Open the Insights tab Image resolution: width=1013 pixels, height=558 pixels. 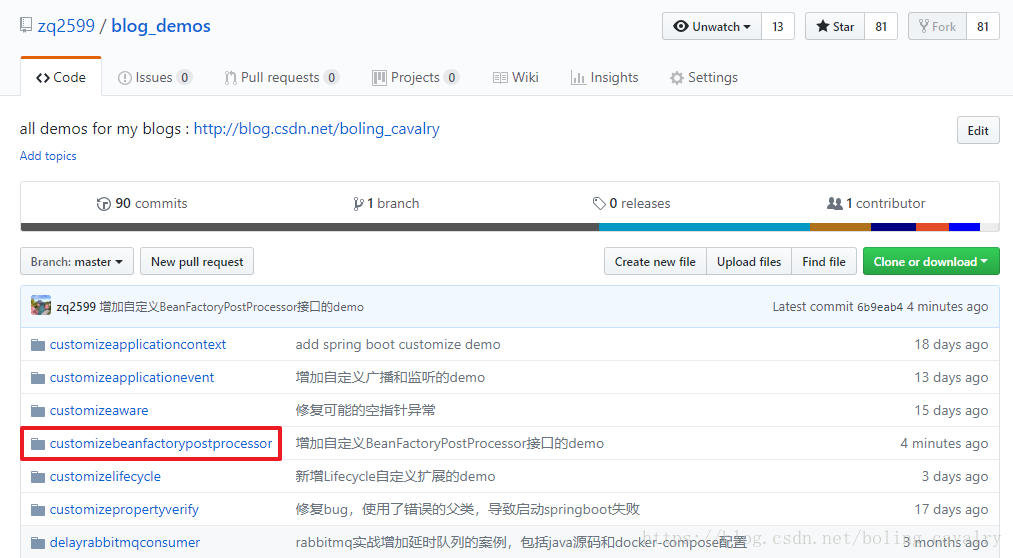[605, 78]
